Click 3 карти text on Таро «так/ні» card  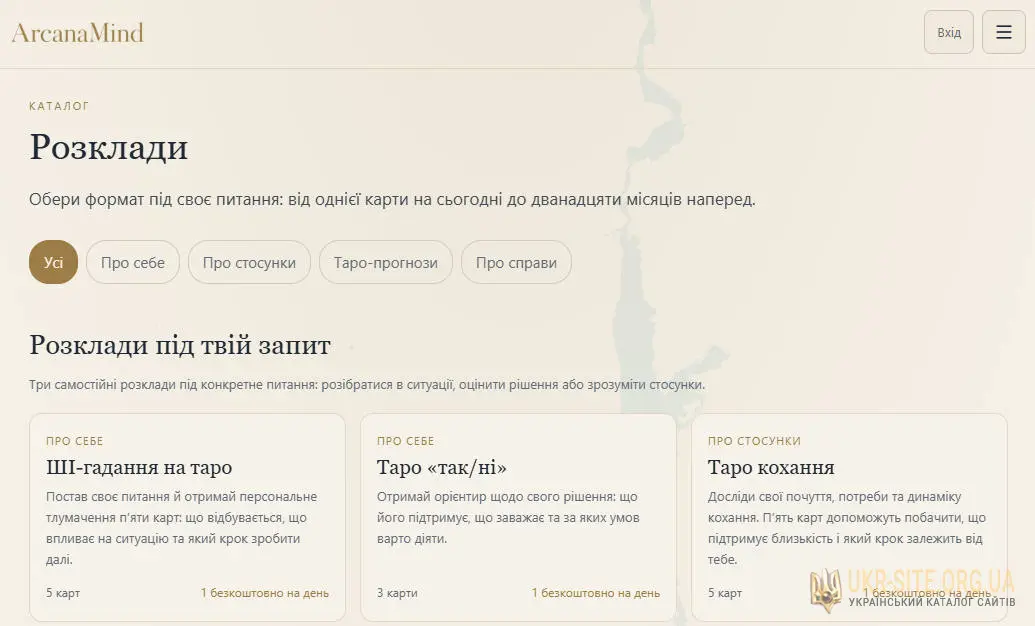397,593
